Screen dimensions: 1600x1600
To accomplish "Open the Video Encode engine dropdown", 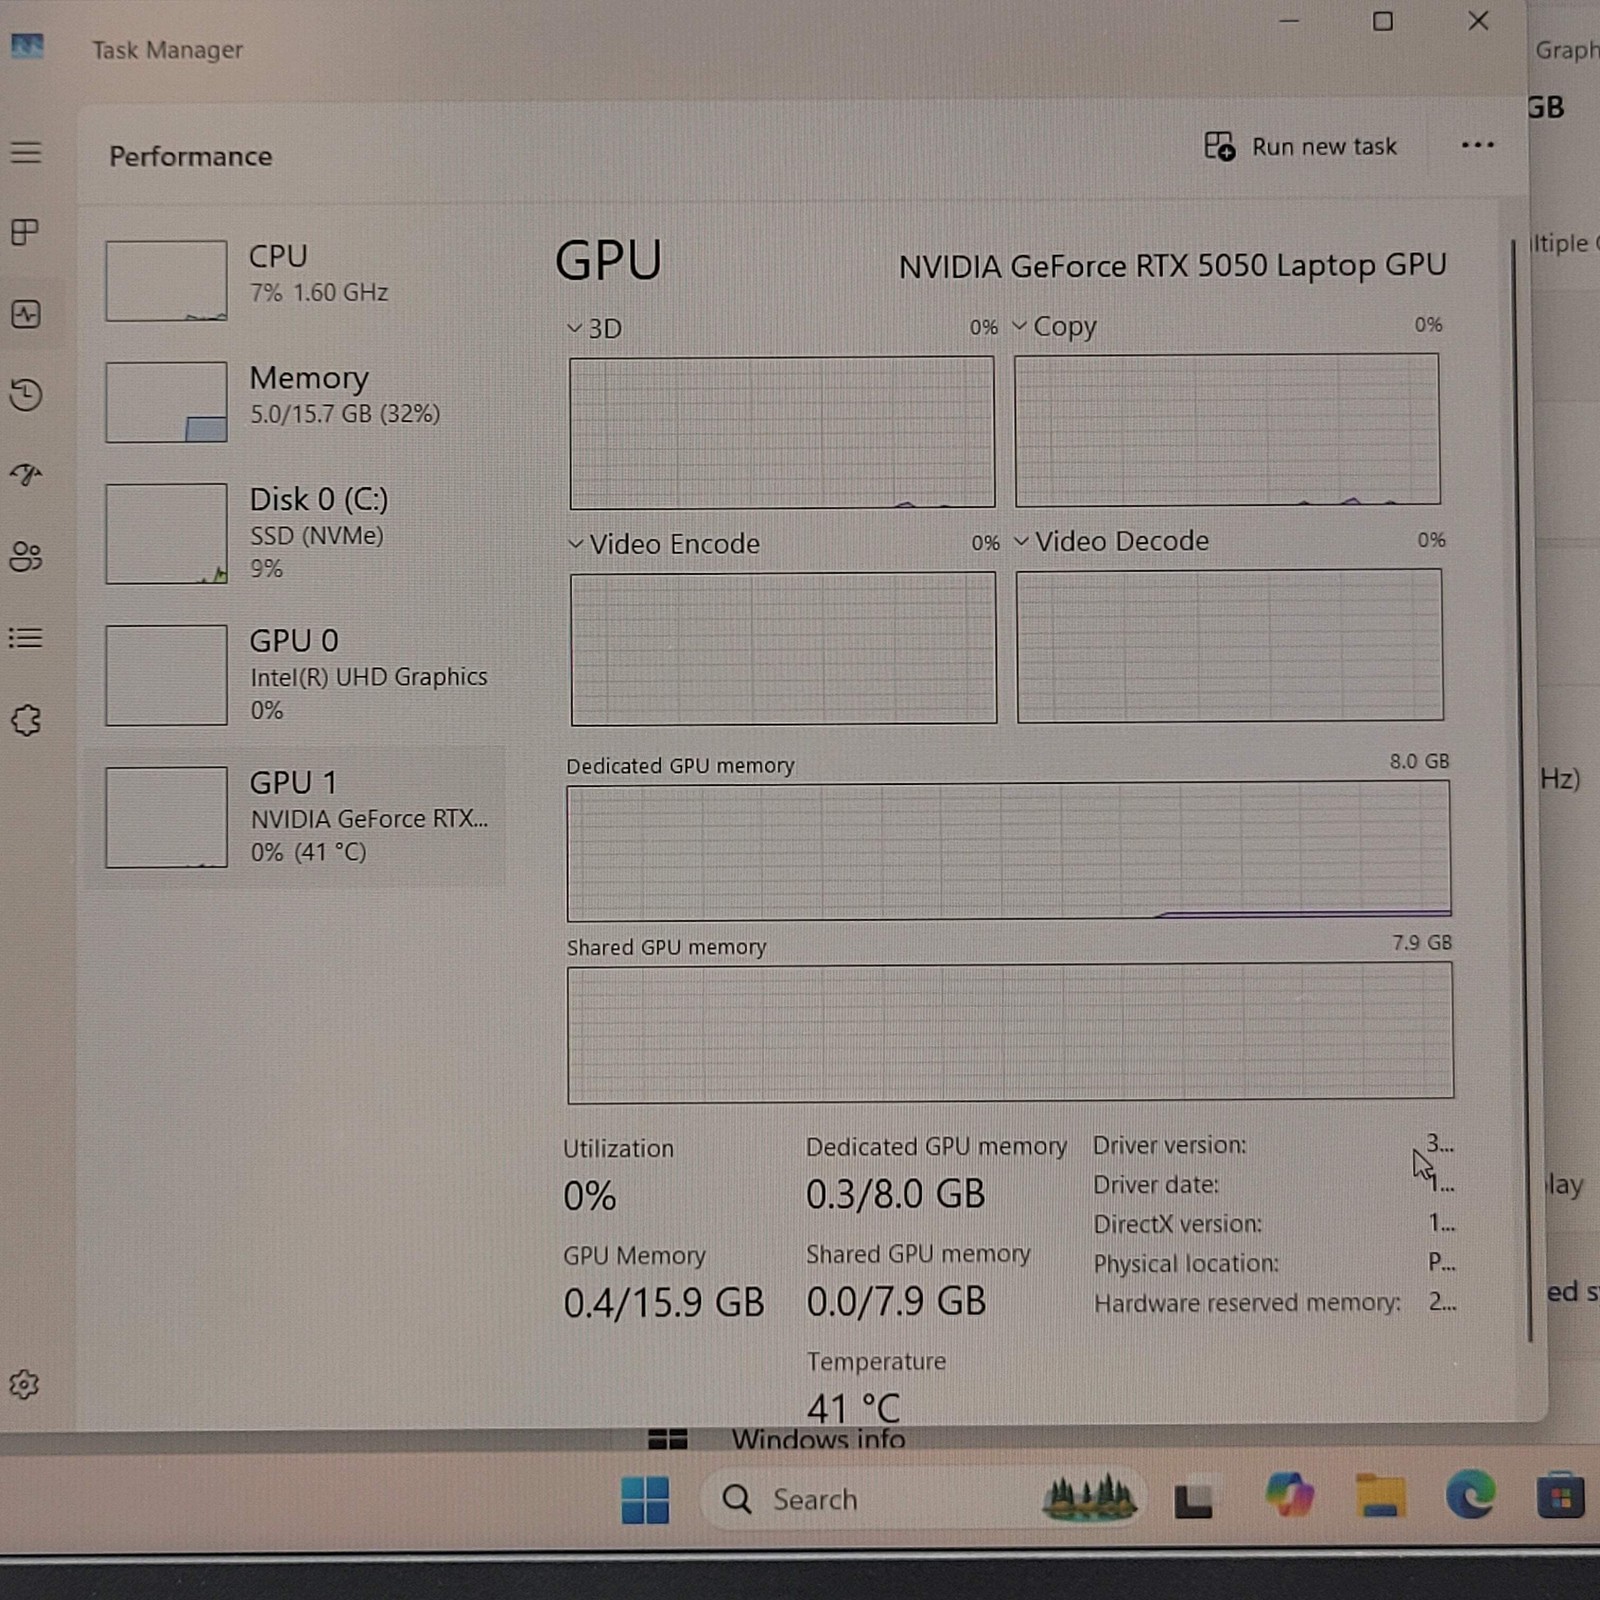I will [664, 543].
